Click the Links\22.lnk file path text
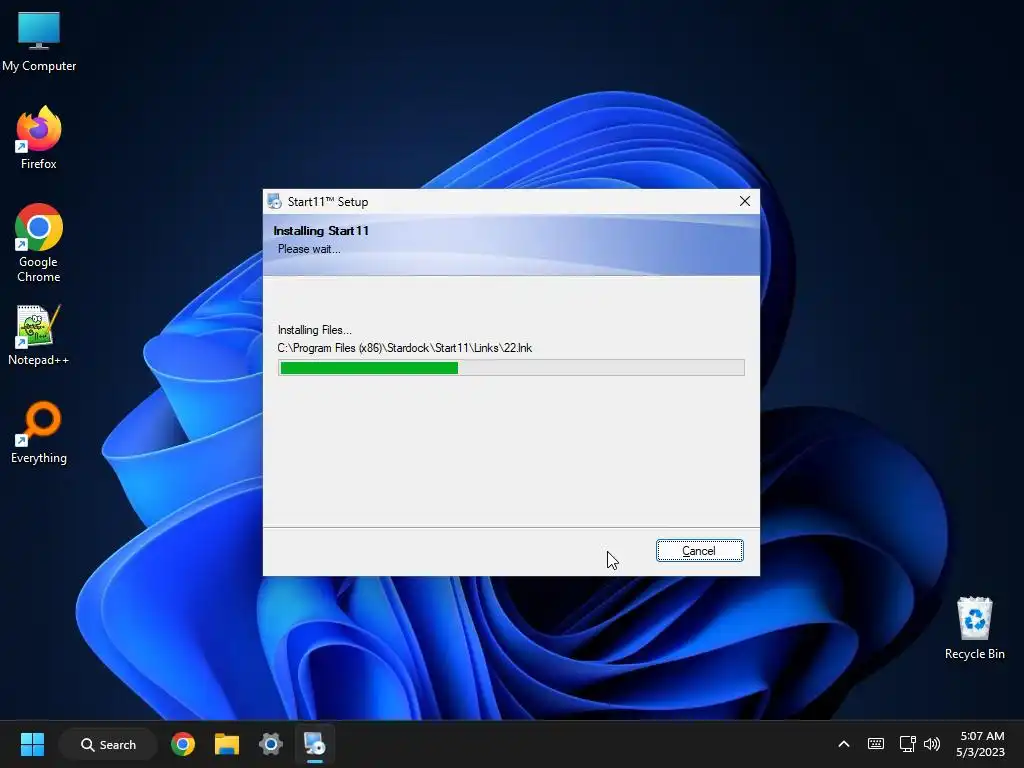The height and width of the screenshot is (768, 1024). coord(404,348)
